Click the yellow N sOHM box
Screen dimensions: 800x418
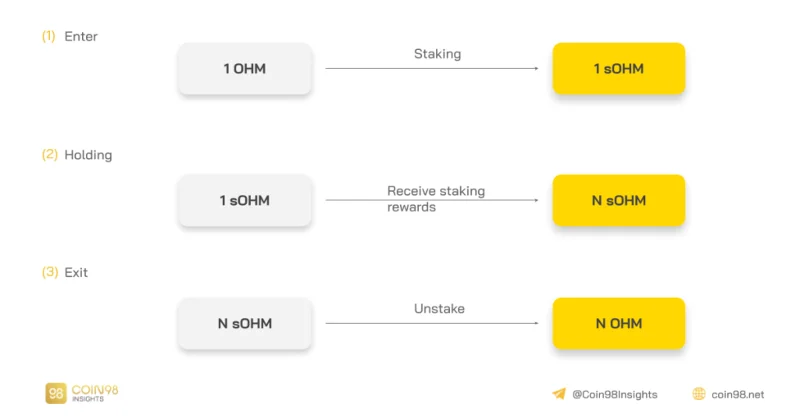(x=618, y=200)
